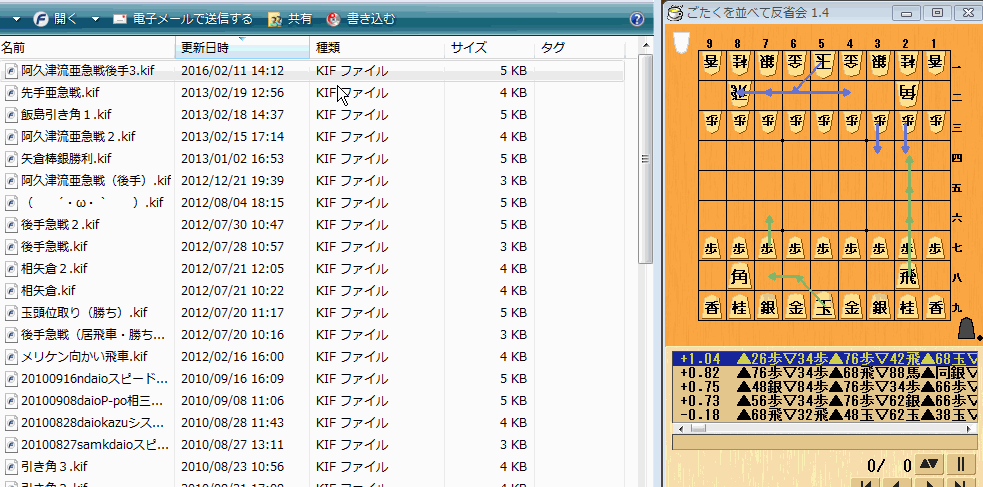Viewport: 983px width, 487px height.
Task: Click the file icon beside 後手急戦２.kif
Action: (x=10, y=224)
